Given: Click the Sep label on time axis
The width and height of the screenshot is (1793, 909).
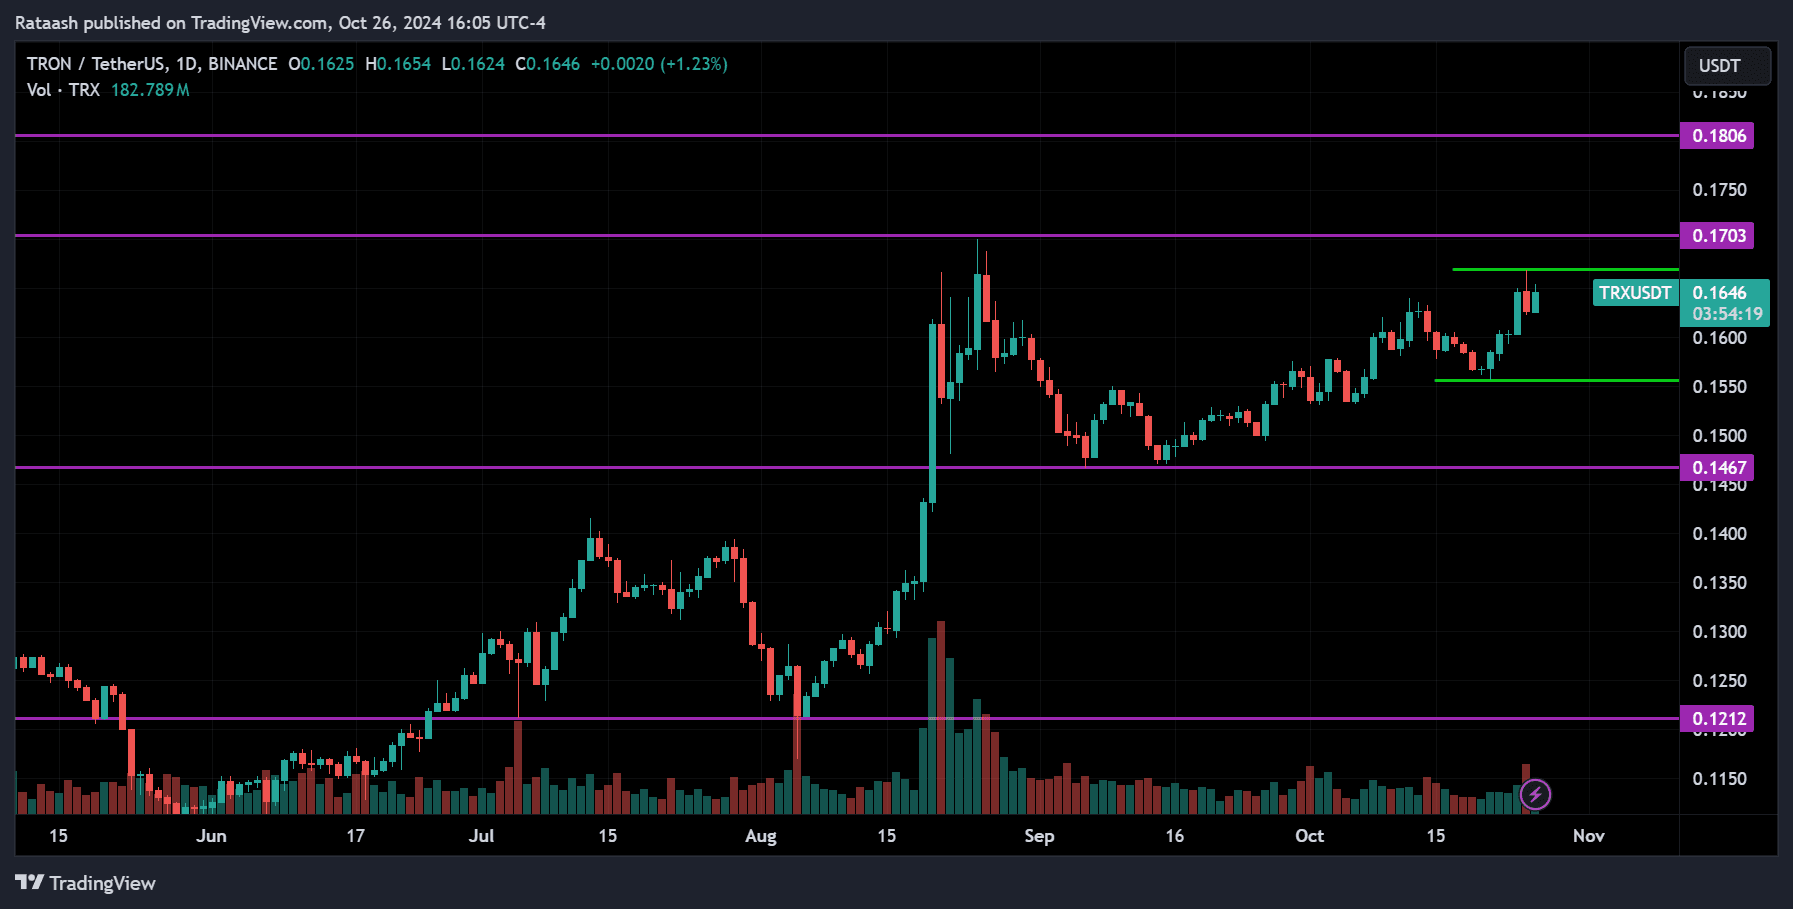Looking at the screenshot, I should coord(1039,836).
